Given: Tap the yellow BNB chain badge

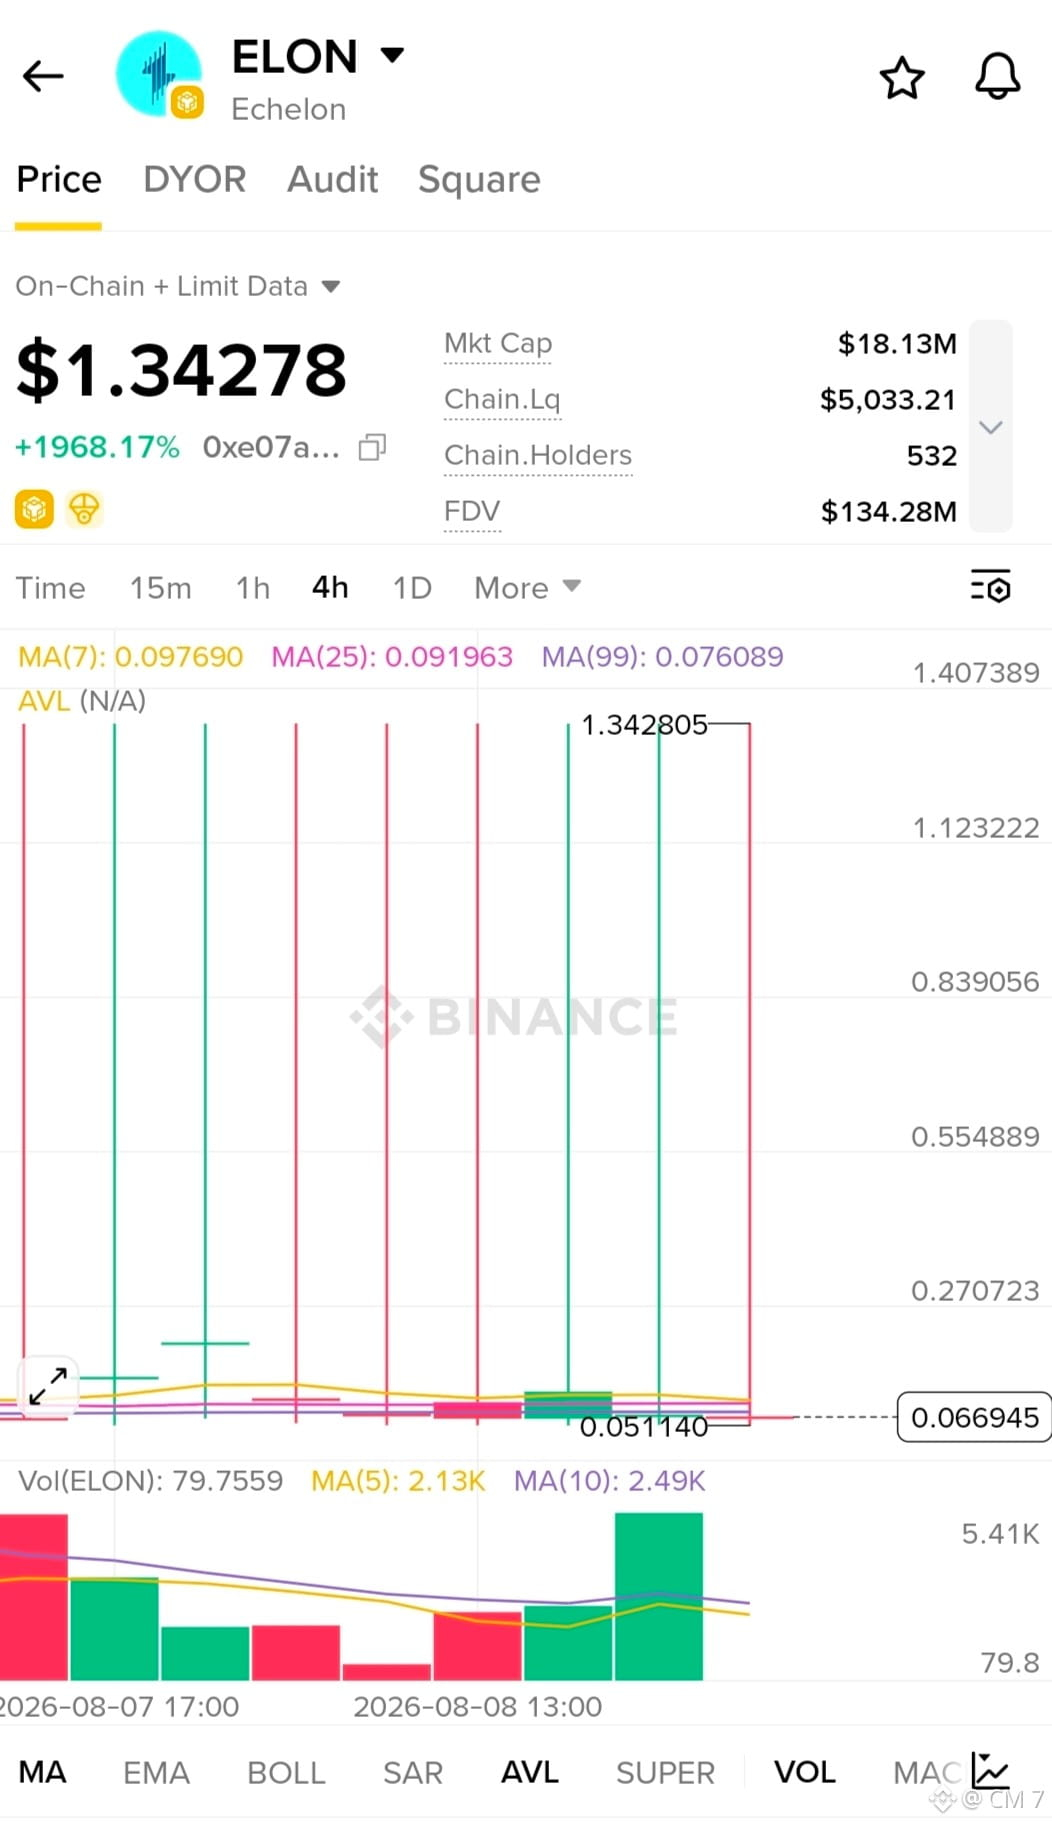Looking at the screenshot, I should [x=34, y=509].
